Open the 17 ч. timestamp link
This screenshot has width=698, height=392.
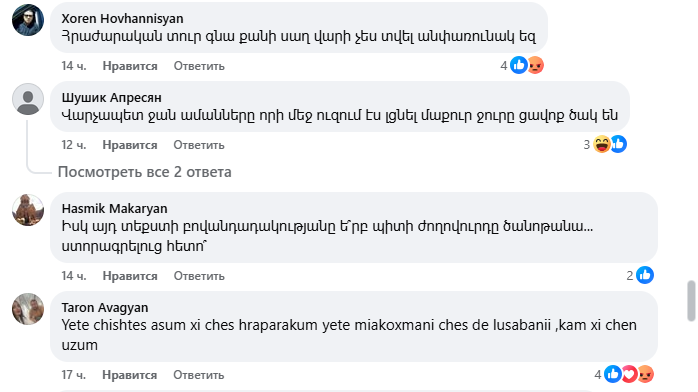point(74,375)
